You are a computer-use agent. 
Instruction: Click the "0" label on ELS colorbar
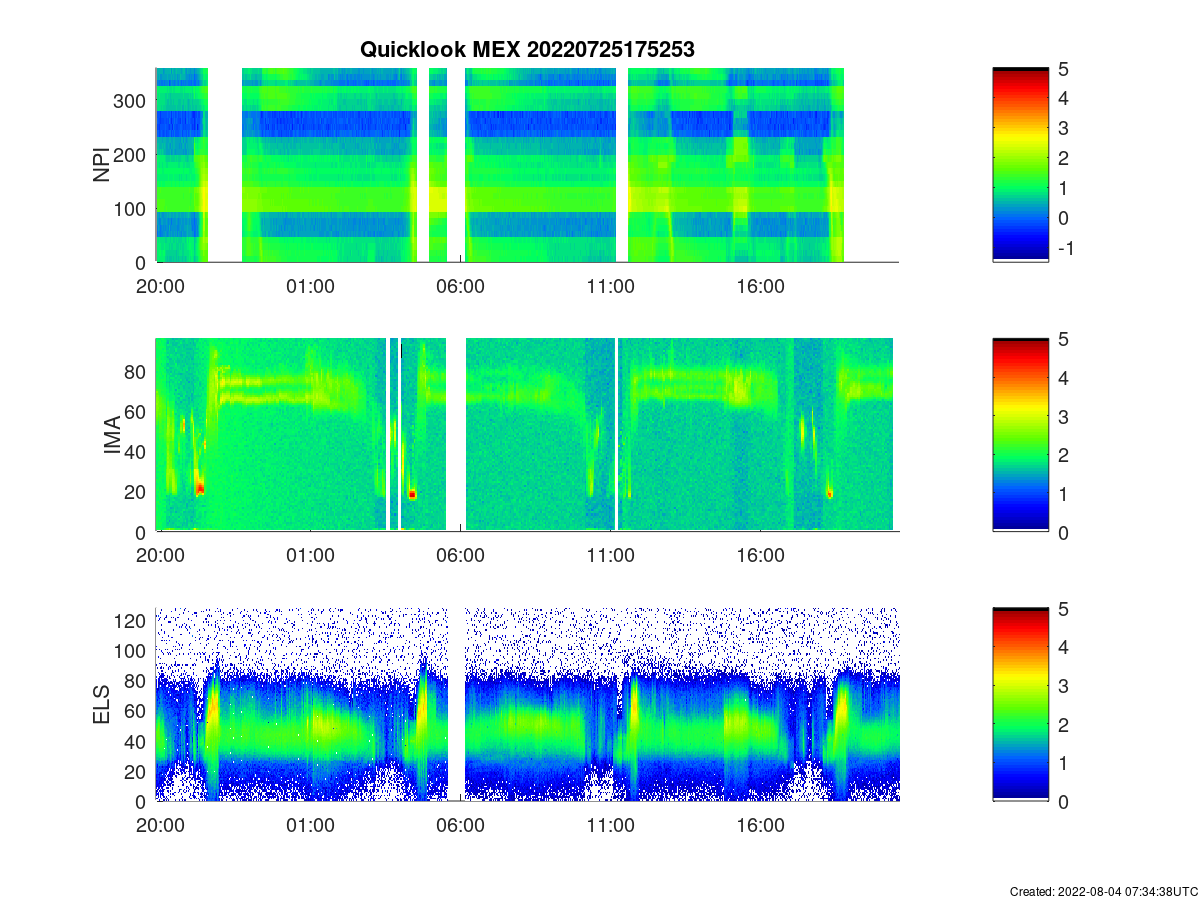pyautogui.click(x=1062, y=801)
